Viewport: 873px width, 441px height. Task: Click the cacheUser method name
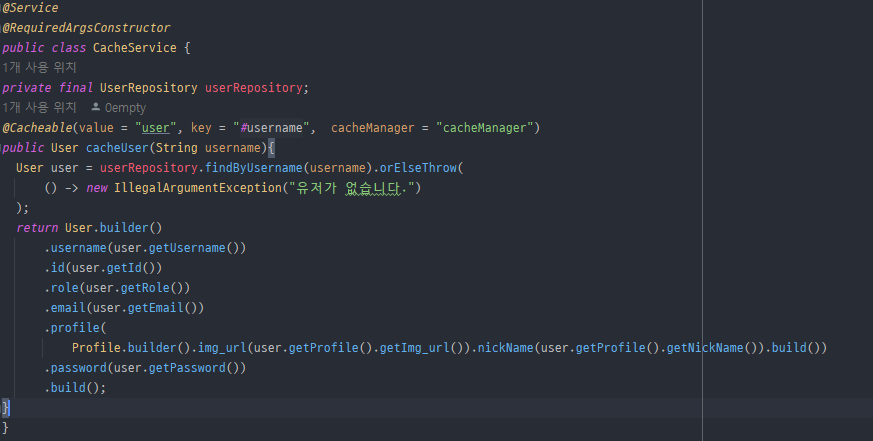coord(117,148)
